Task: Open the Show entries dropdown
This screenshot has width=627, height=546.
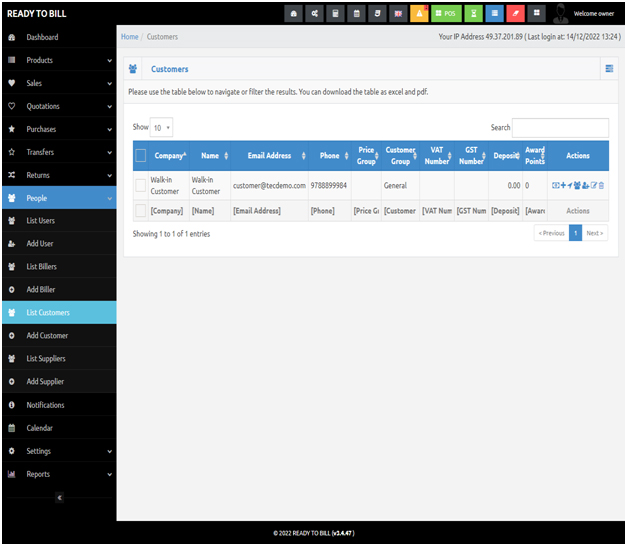Action: coord(161,128)
